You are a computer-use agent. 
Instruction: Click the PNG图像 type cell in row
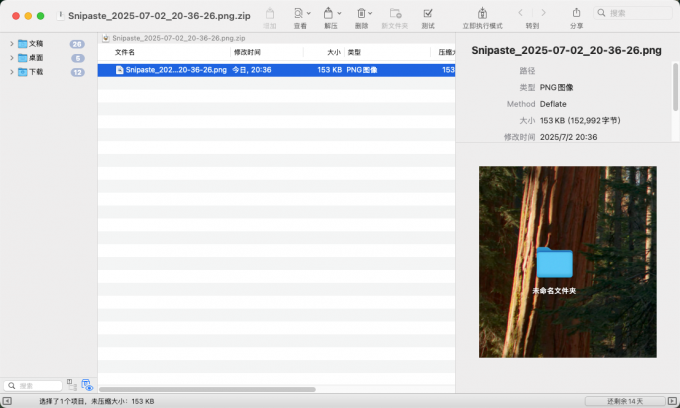coord(362,70)
